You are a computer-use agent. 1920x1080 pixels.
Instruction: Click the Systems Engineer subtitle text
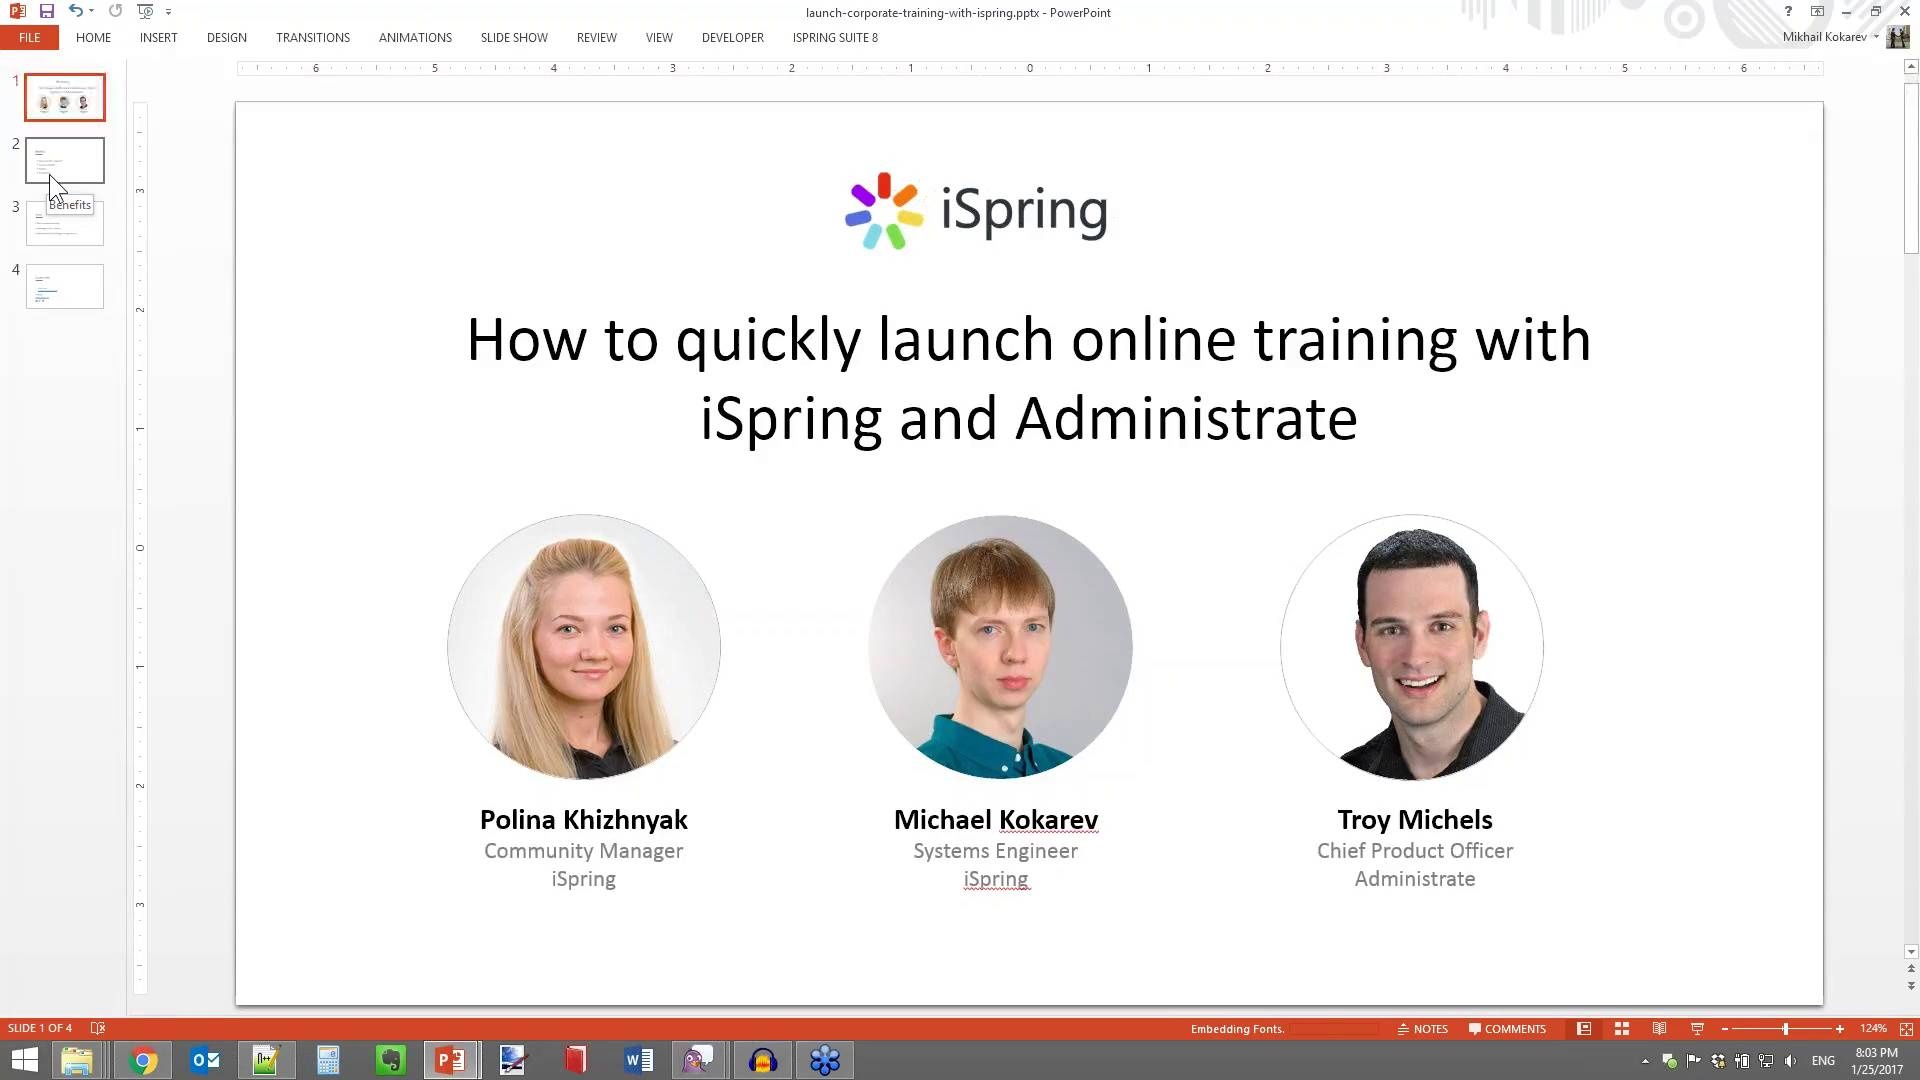click(996, 851)
